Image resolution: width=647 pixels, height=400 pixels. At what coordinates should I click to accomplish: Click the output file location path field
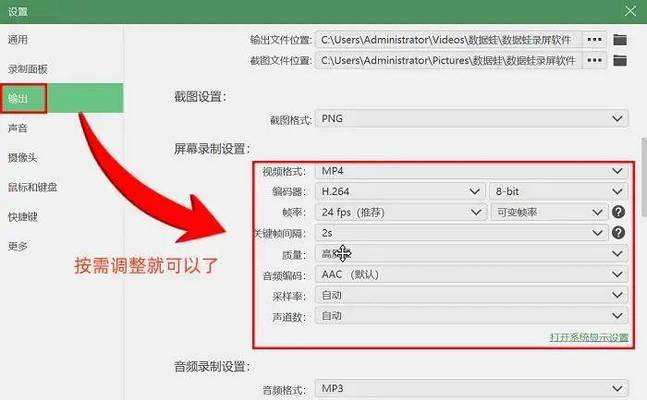coord(449,40)
